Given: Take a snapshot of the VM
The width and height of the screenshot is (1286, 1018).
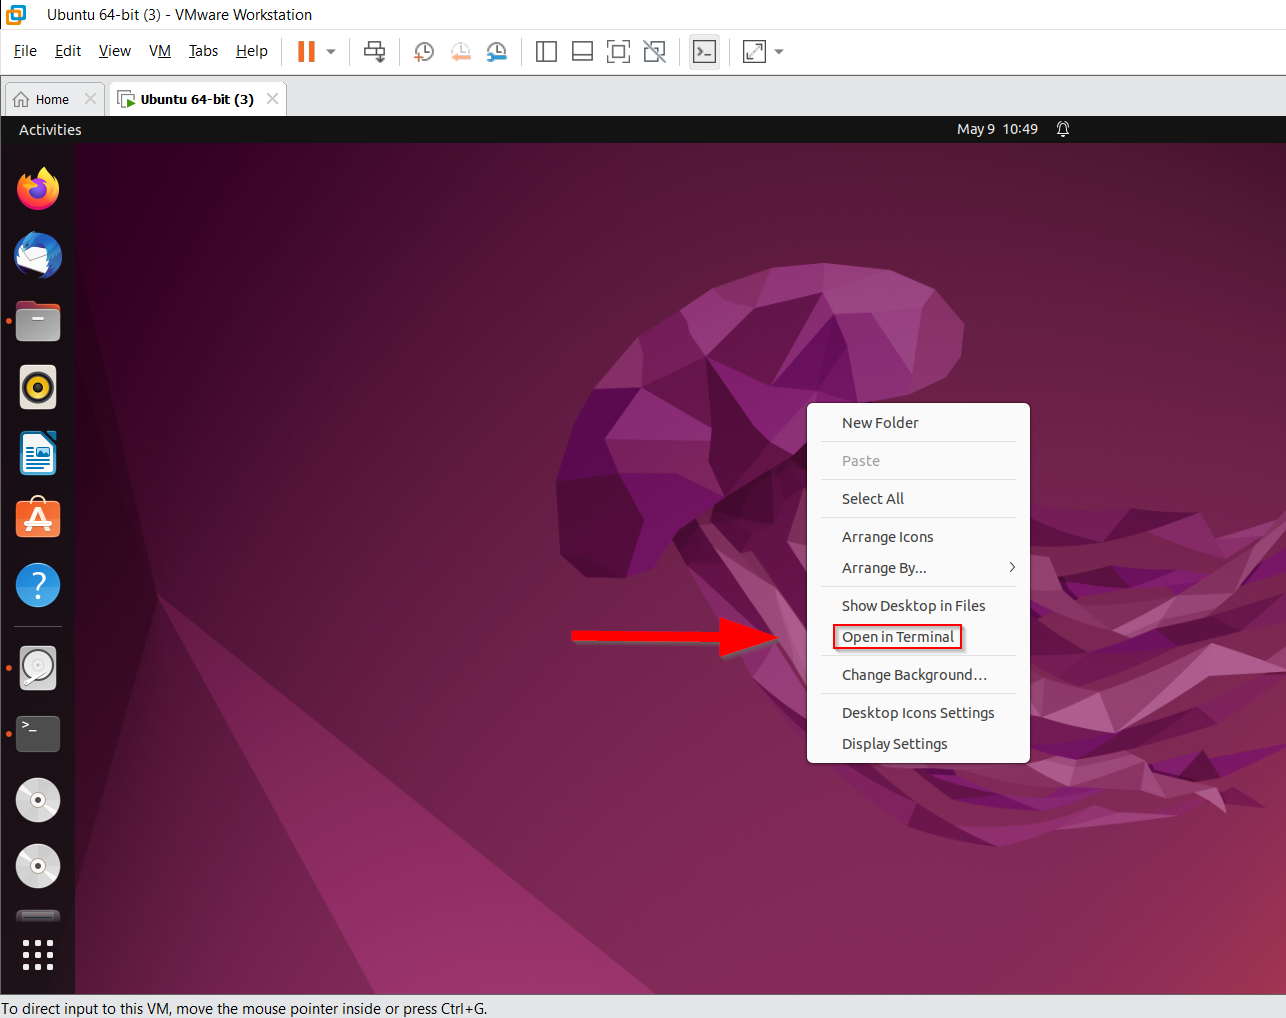Looking at the screenshot, I should (x=423, y=51).
